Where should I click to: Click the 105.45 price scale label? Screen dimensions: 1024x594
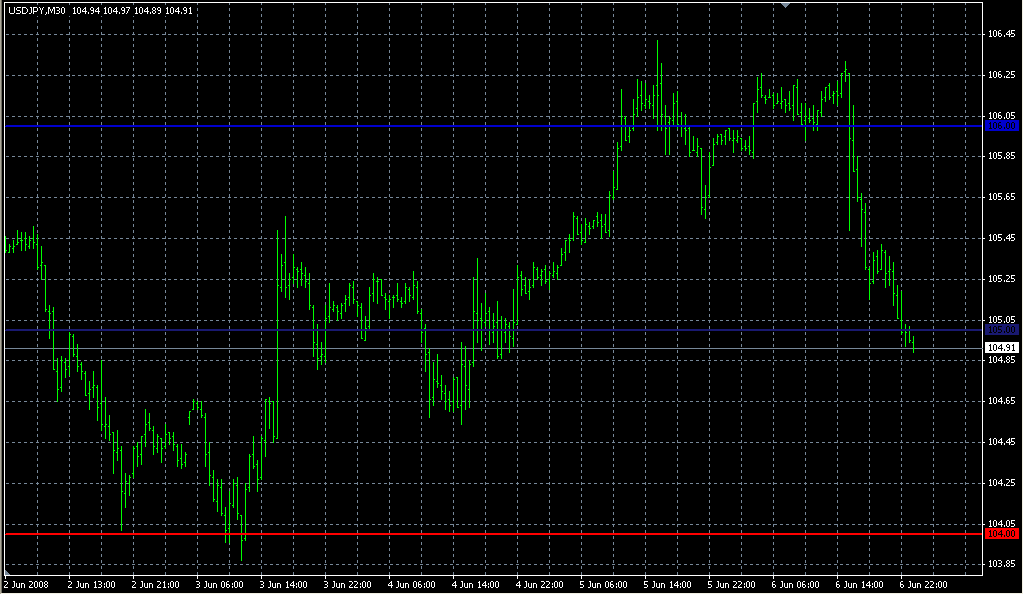pos(1001,238)
